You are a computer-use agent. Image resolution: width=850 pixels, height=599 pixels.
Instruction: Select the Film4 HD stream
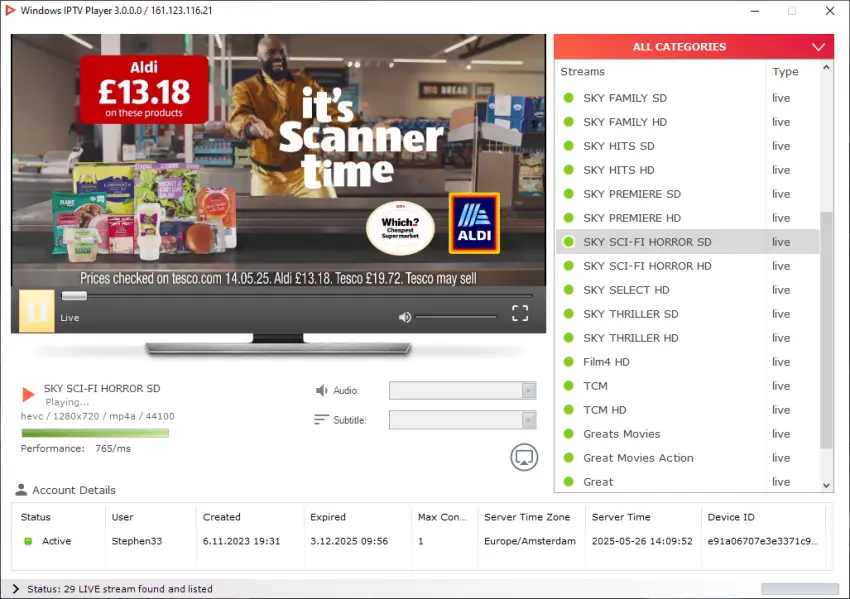pyautogui.click(x=687, y=362)
